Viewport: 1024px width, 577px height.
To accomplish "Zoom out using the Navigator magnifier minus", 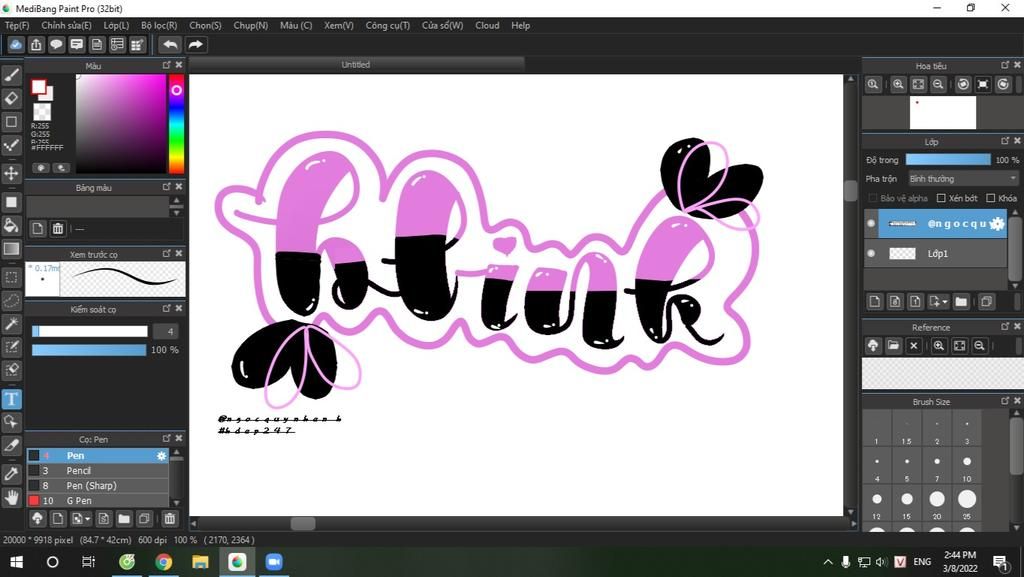I will coord(938,84).
